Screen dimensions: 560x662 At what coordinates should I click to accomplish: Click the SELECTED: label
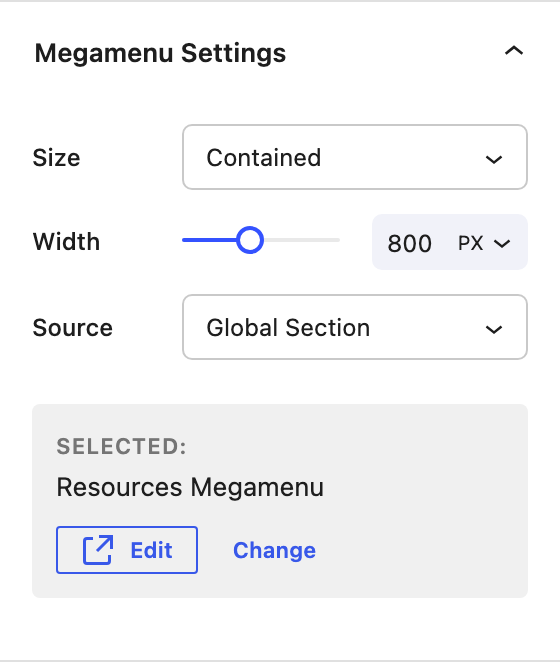point(122,446)
